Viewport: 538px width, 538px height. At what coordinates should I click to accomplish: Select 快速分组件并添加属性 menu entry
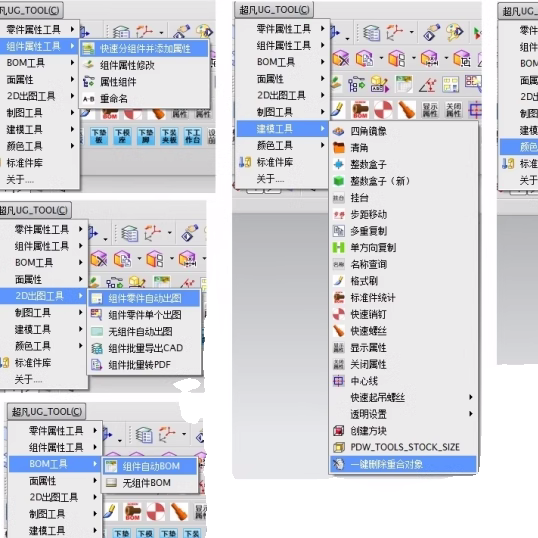pyautogui.click(x=144, y=48)
